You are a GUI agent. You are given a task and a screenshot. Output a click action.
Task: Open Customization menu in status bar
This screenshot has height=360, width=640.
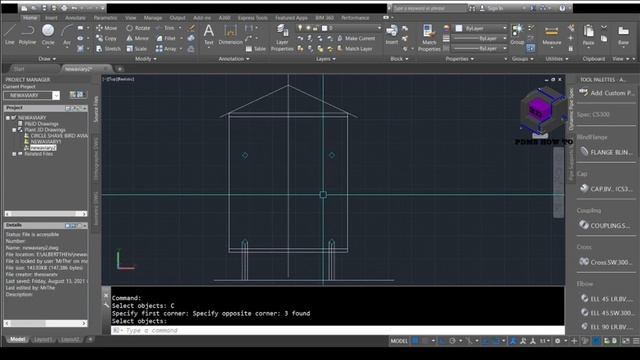pos(636,341)
